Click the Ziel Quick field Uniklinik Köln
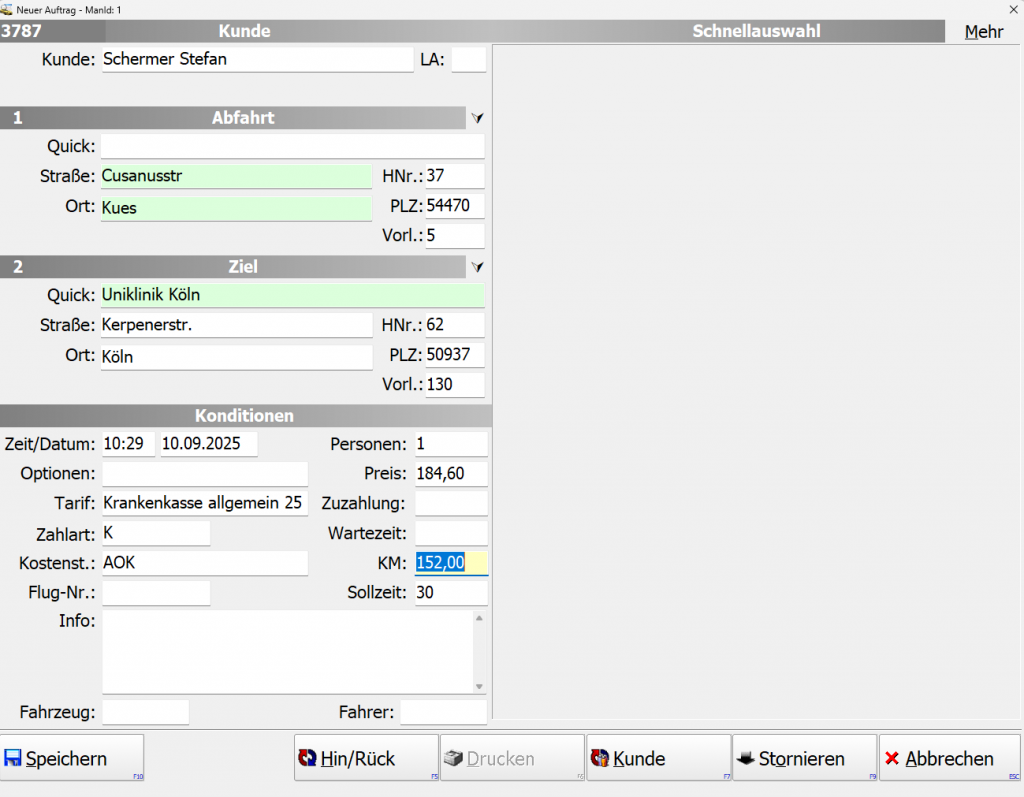The width and height of the screenshot is (1024, 797). tap(292, 295)
